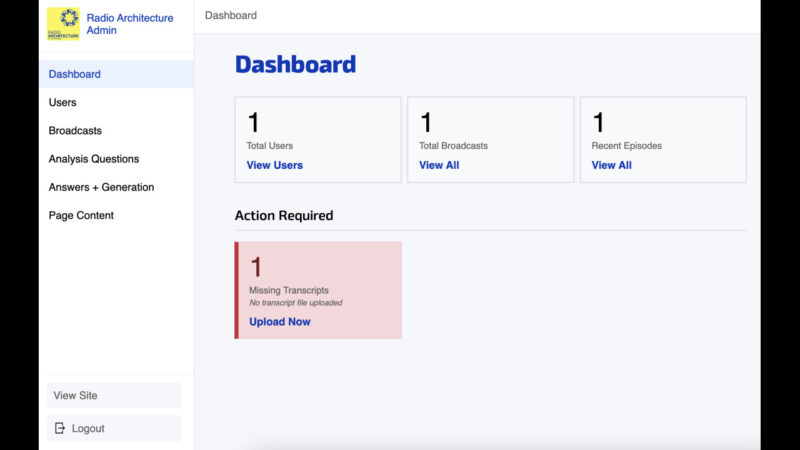Click the Radio Architecture logo icon
Screen dimensions: 800x450
63,23
